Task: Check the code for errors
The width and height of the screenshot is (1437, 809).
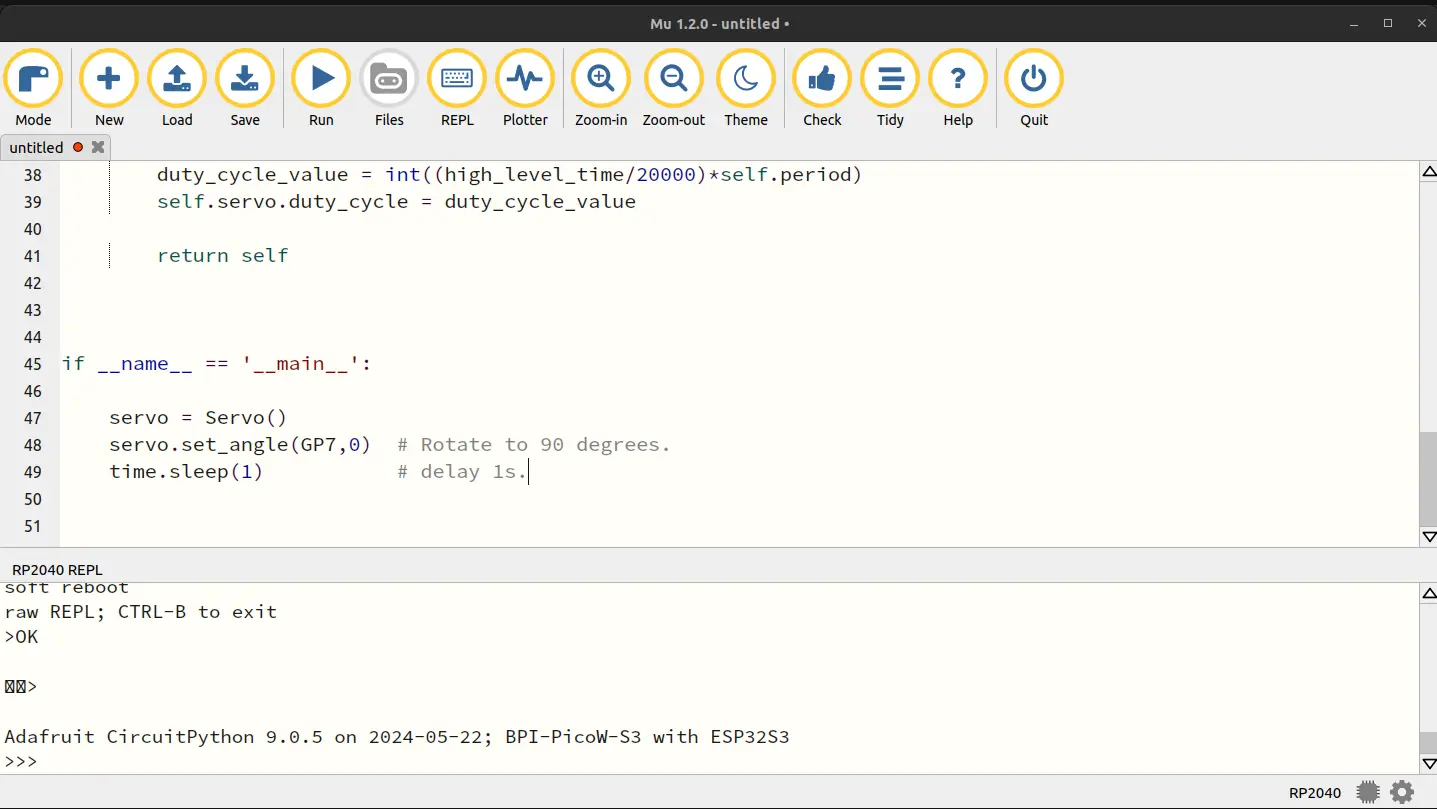Action: click(822, 89)
